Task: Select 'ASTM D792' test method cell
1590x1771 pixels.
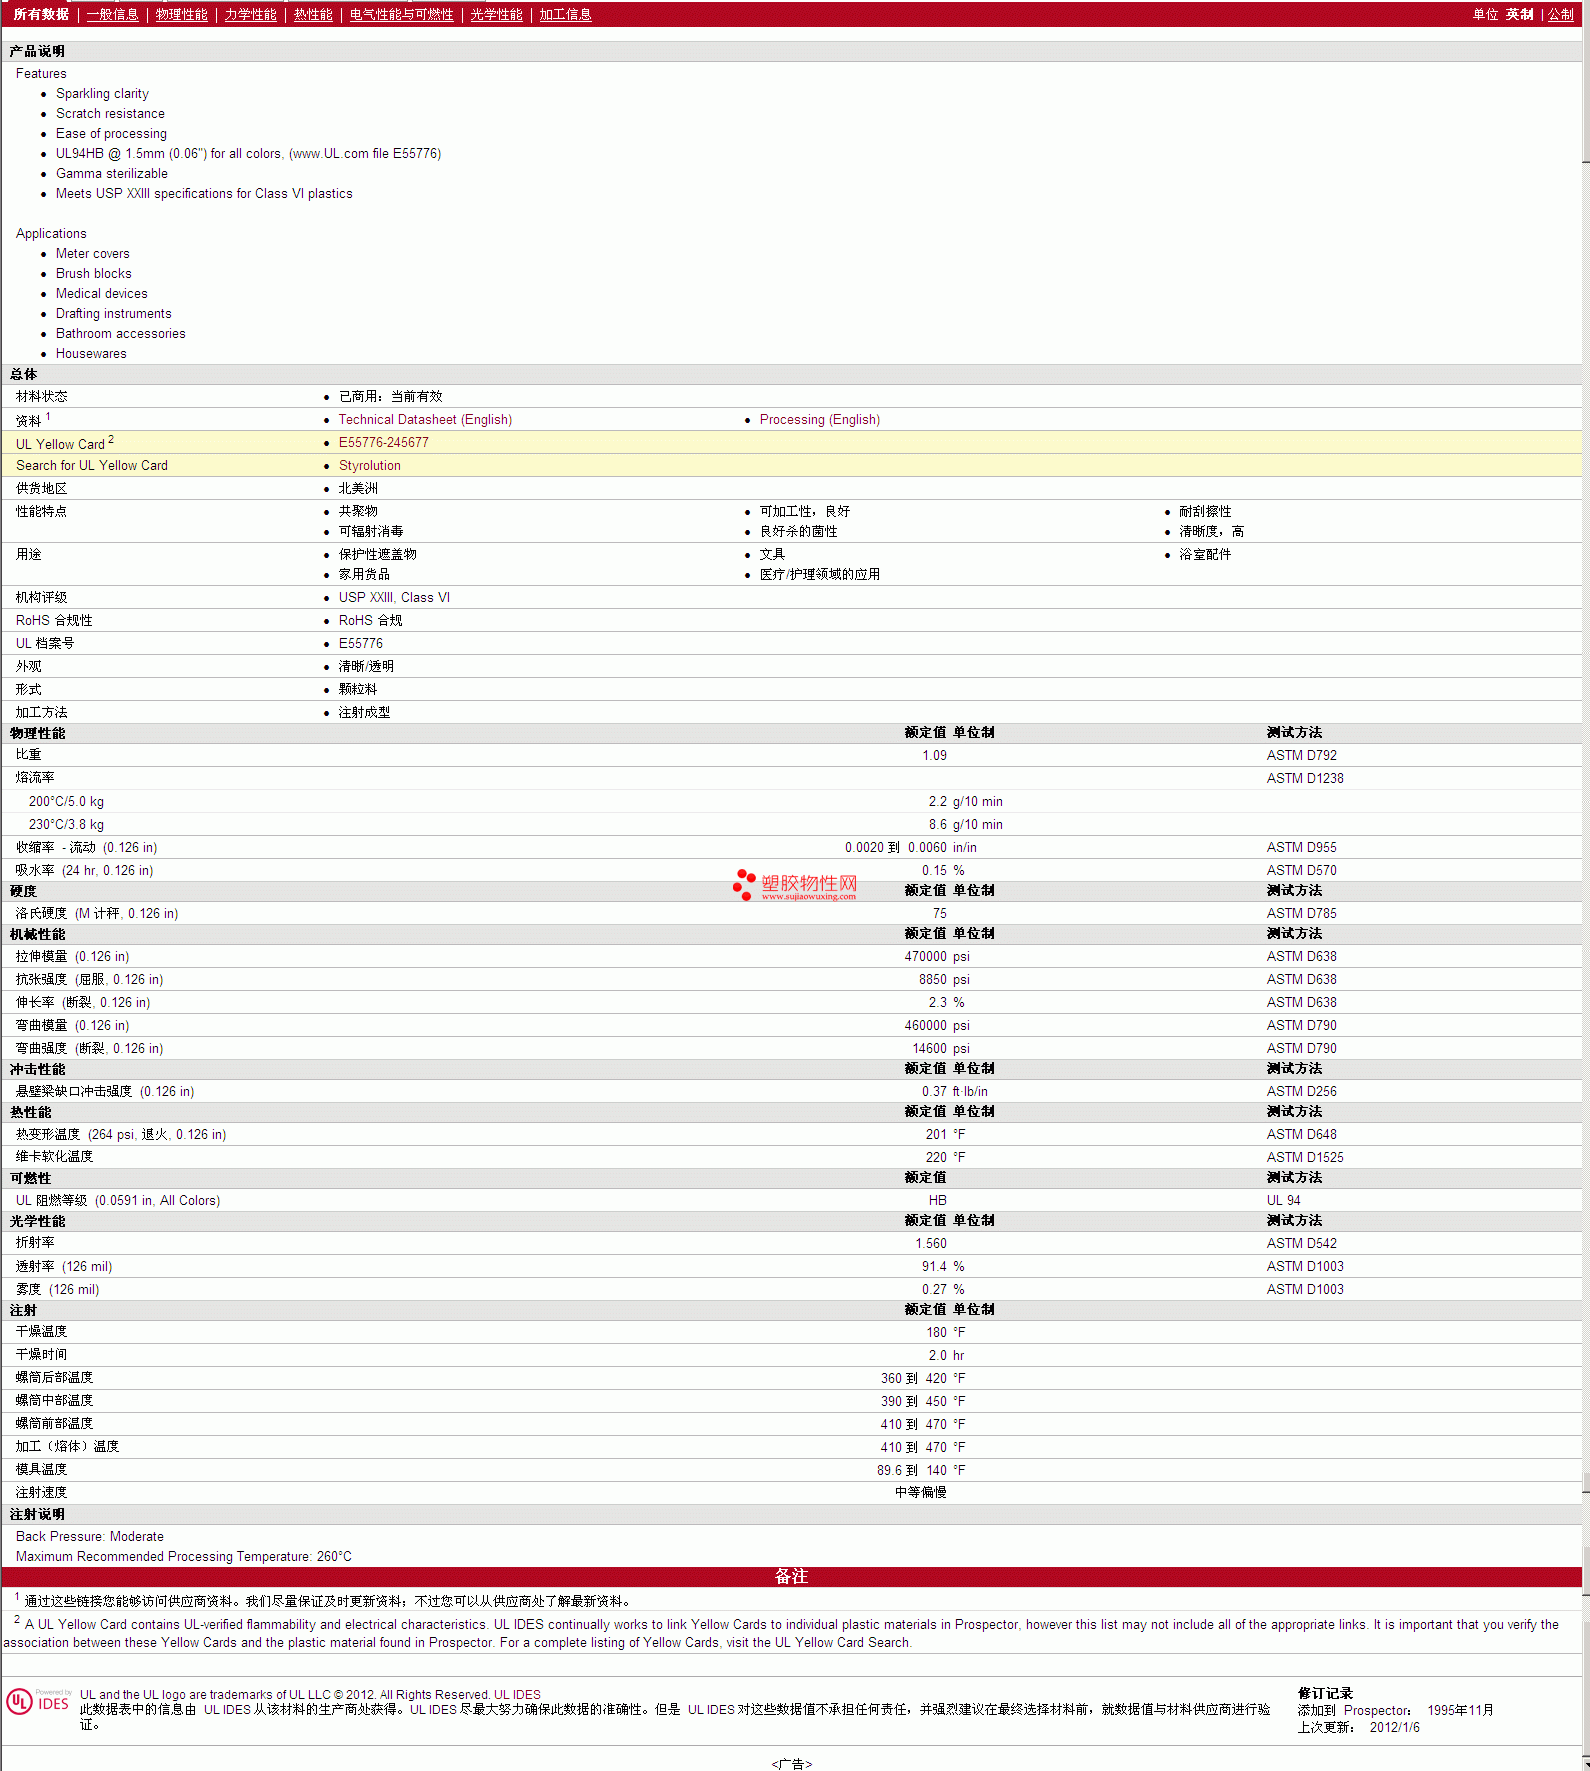Action: pyautogui.click(x=1301, y=756)
